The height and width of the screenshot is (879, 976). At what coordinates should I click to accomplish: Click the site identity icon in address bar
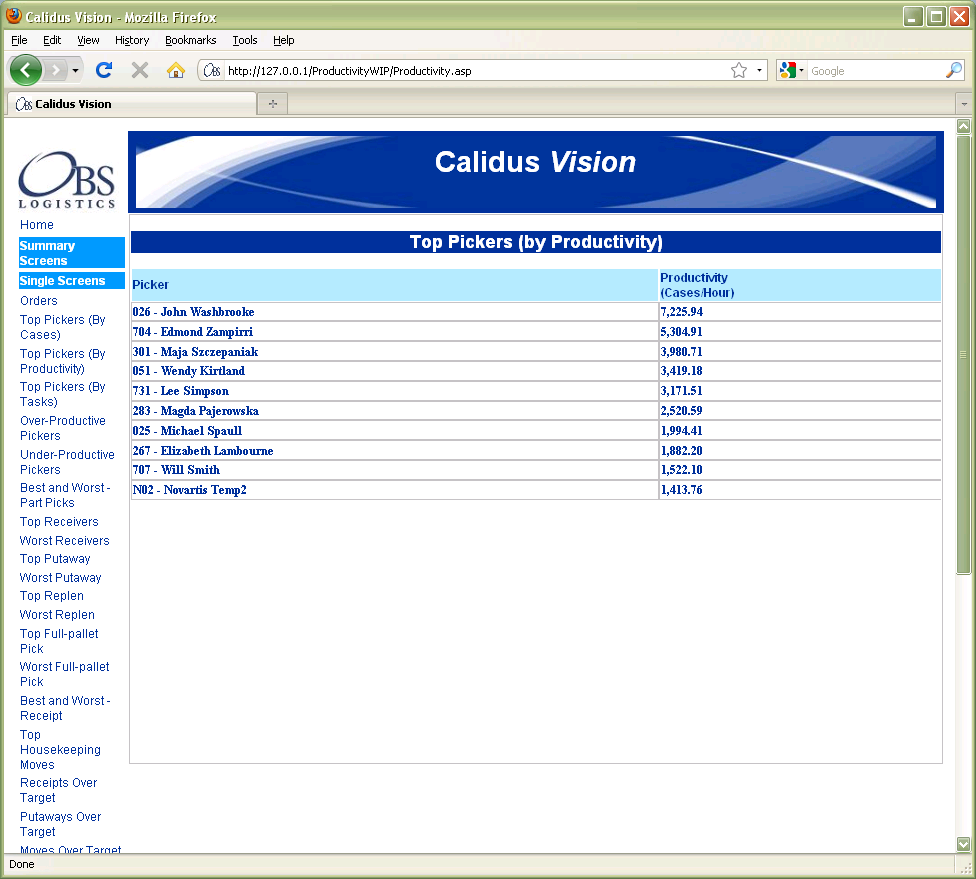(212, 71)
